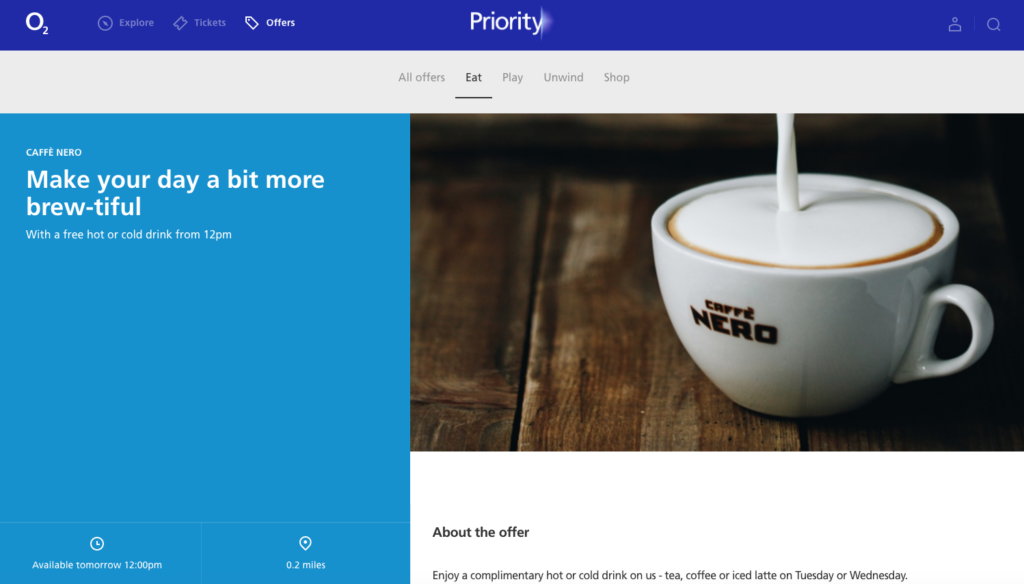Image resolution: width=1024 pixels, height=584 pixels.
Task: Click the Tickets icon in navigation
Action: point(180,24)
